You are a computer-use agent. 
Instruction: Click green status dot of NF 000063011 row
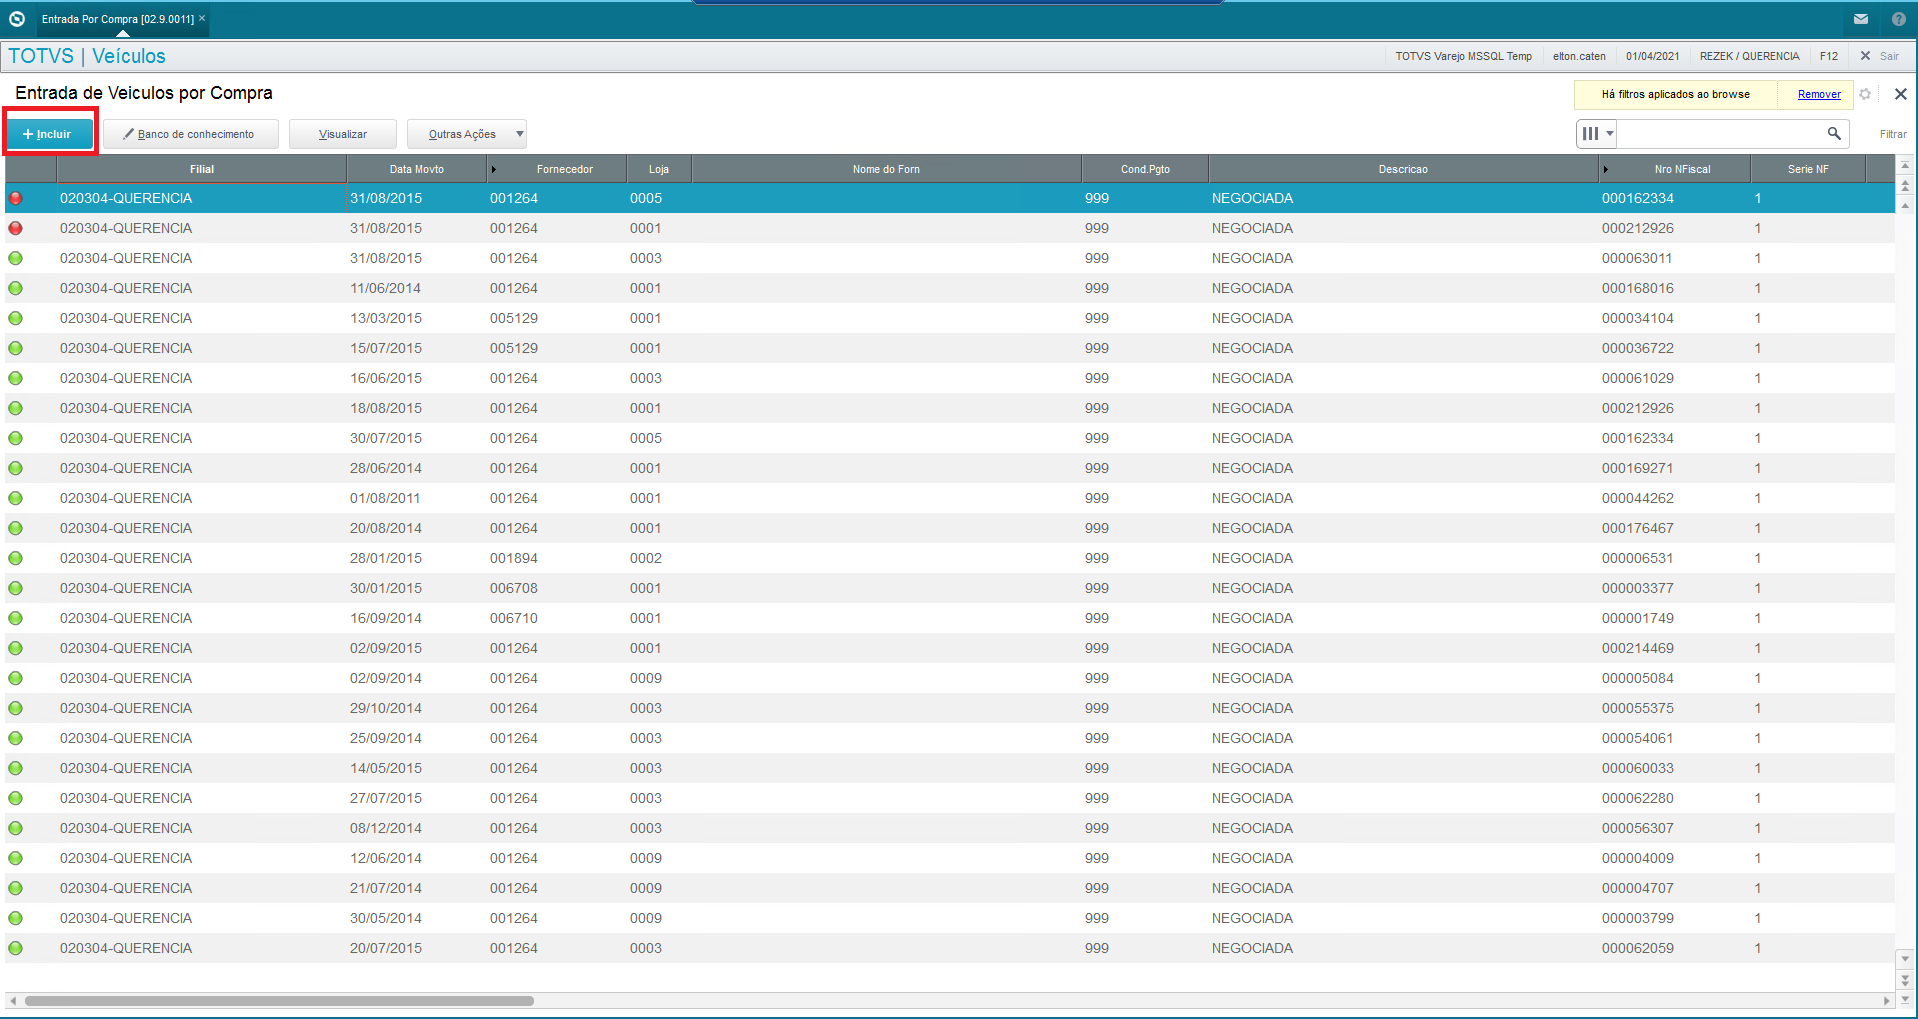tap(15, 258)
